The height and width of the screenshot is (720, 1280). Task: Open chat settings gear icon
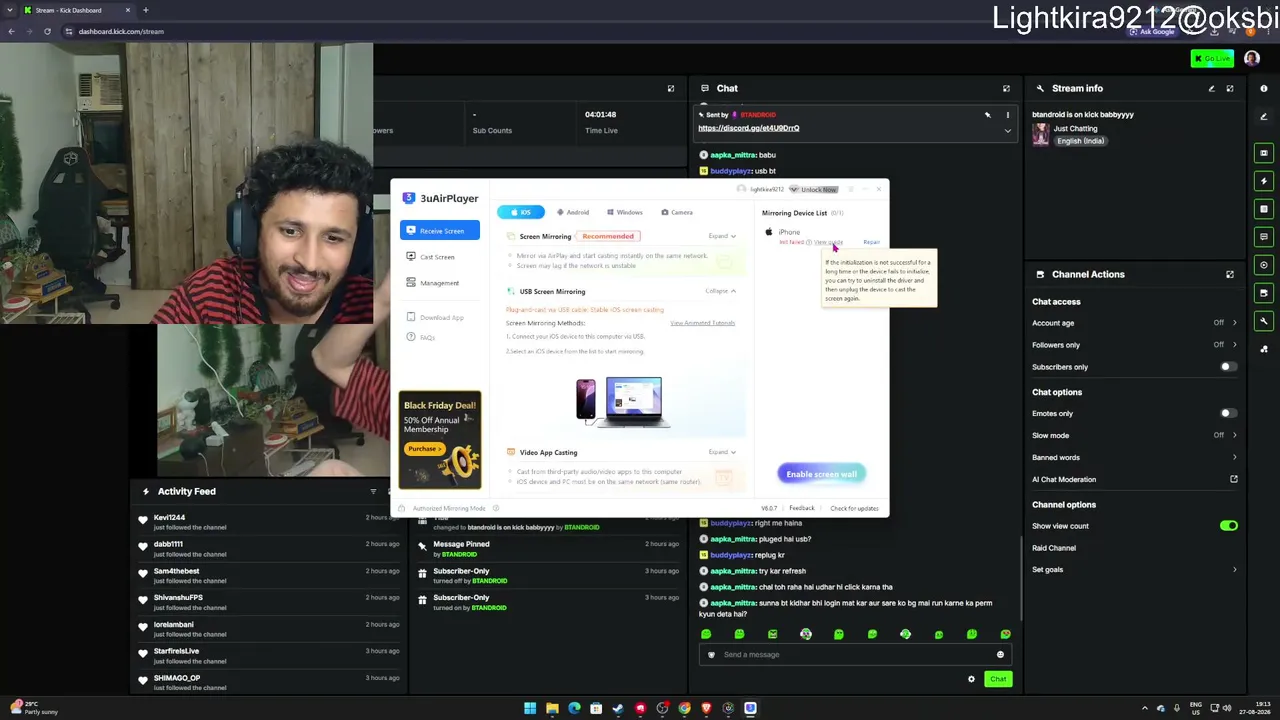point(971,679)
